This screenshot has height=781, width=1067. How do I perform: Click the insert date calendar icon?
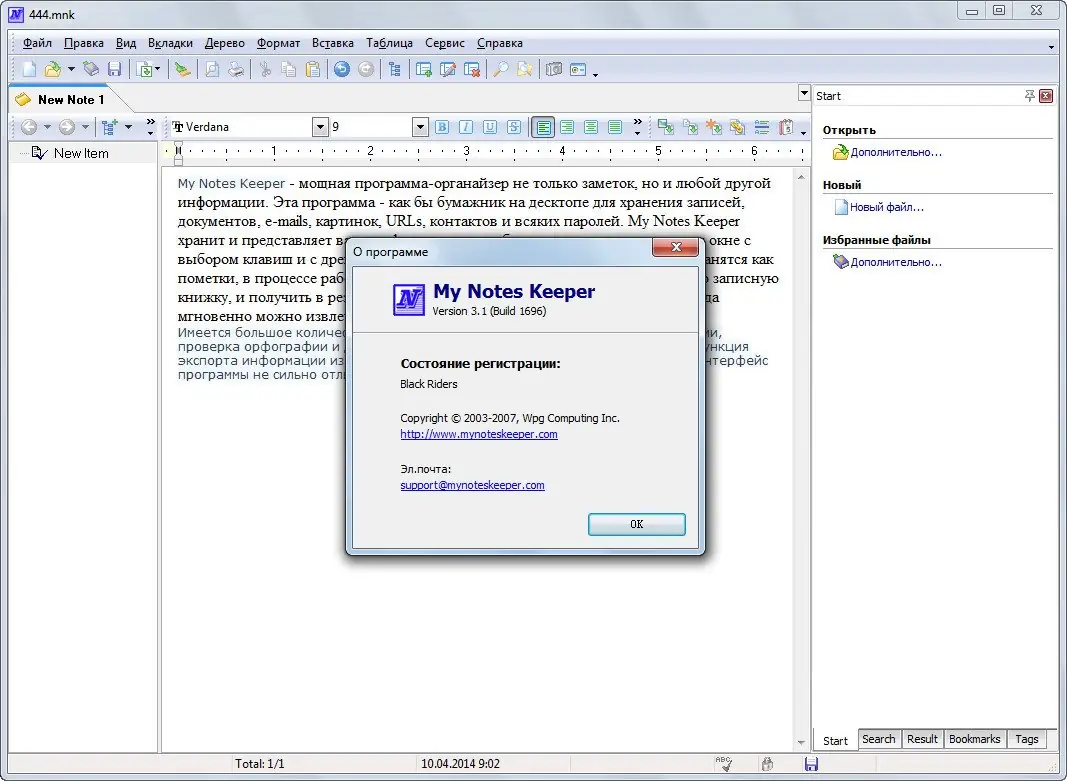click(786, 127)
